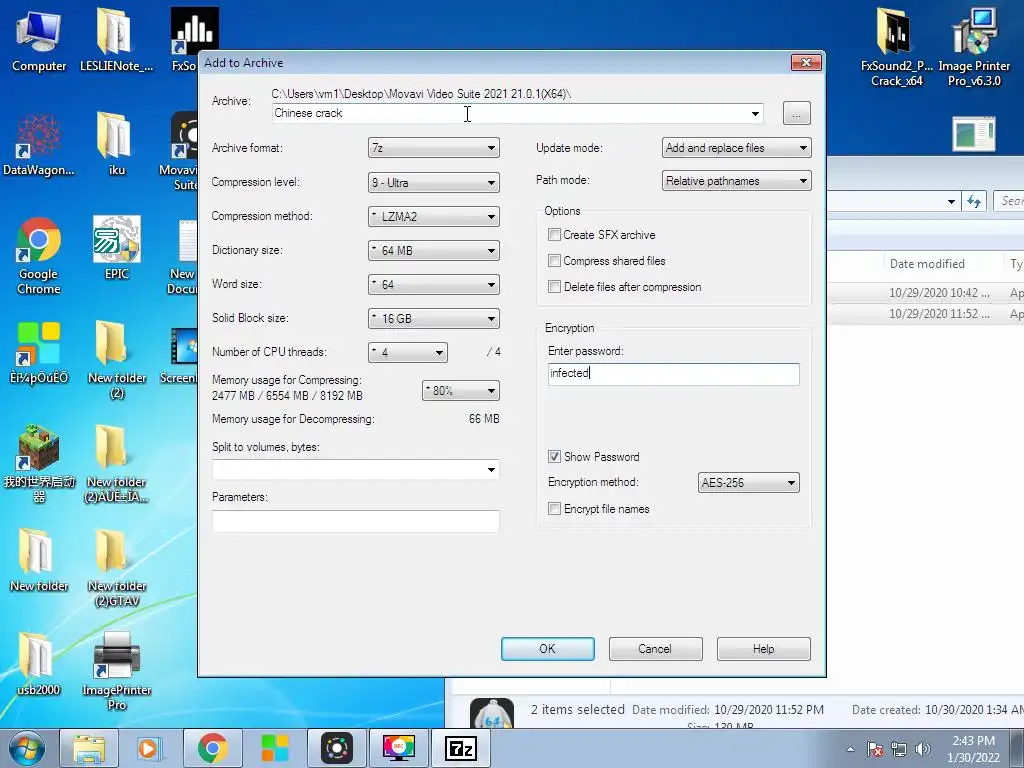Open the iku folder on desktop

(116, 144)
